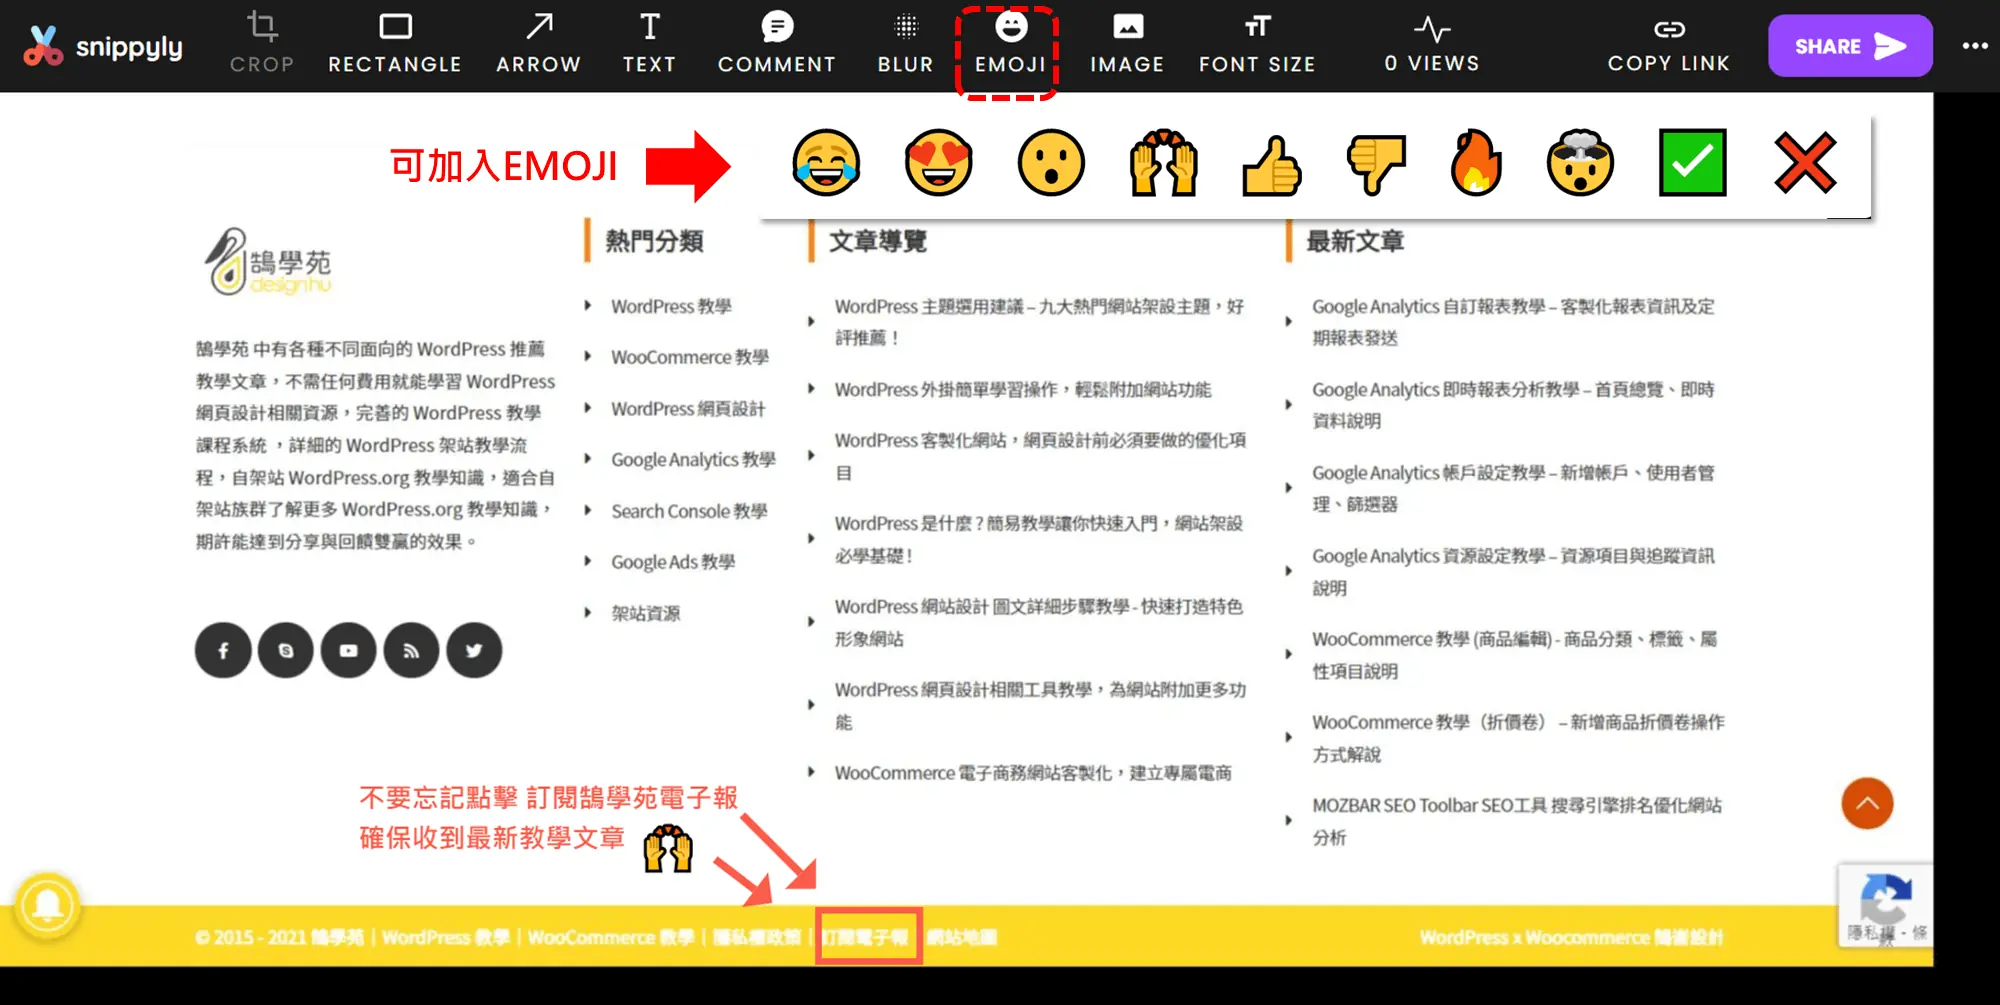Open Google Analytics 自訂報表教學 article

pyautogui.click(x=1513, y=322)
